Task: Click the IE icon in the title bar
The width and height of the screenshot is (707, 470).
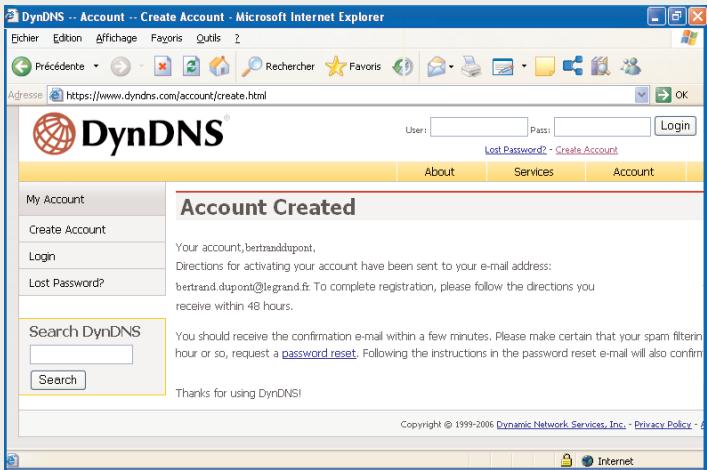Action: pyautogui.click(x=12, y=16)
